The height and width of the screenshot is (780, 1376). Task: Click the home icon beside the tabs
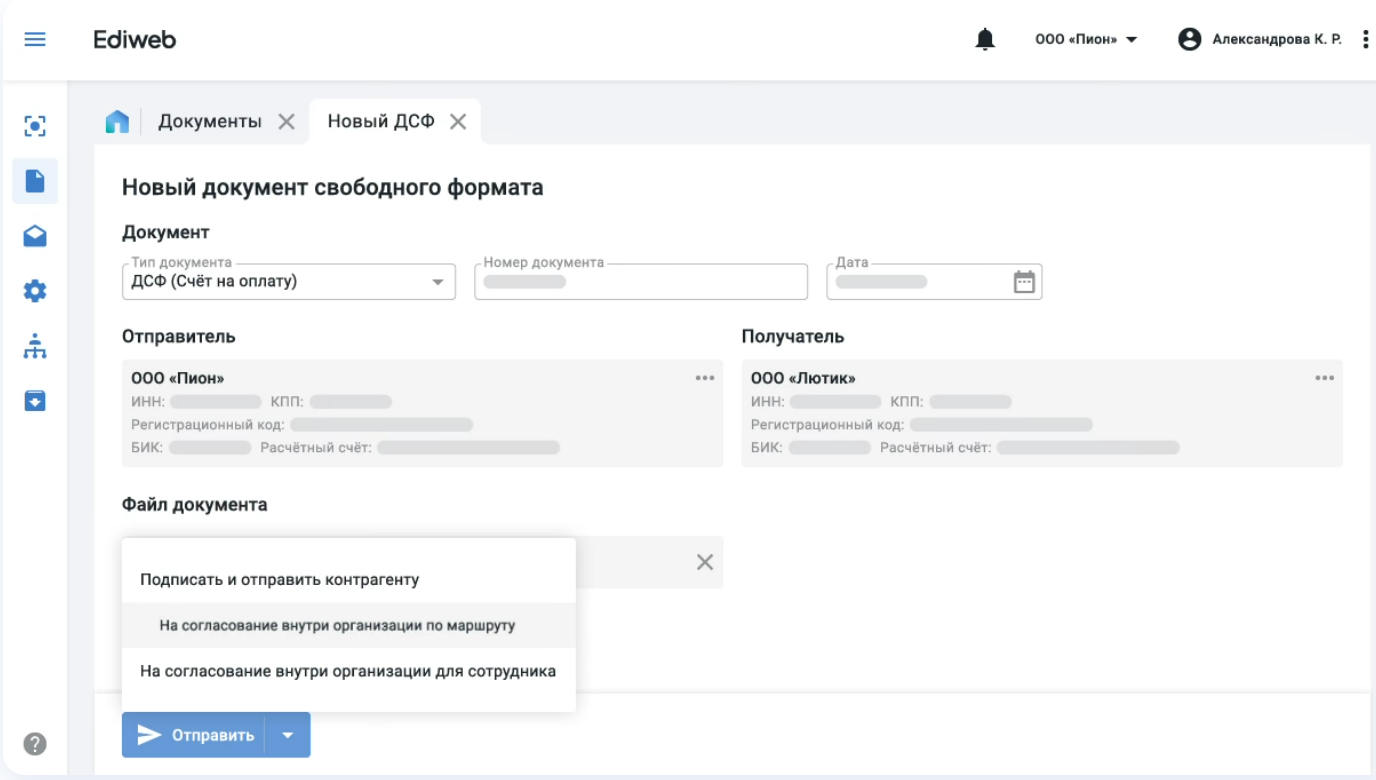(119, 120)
